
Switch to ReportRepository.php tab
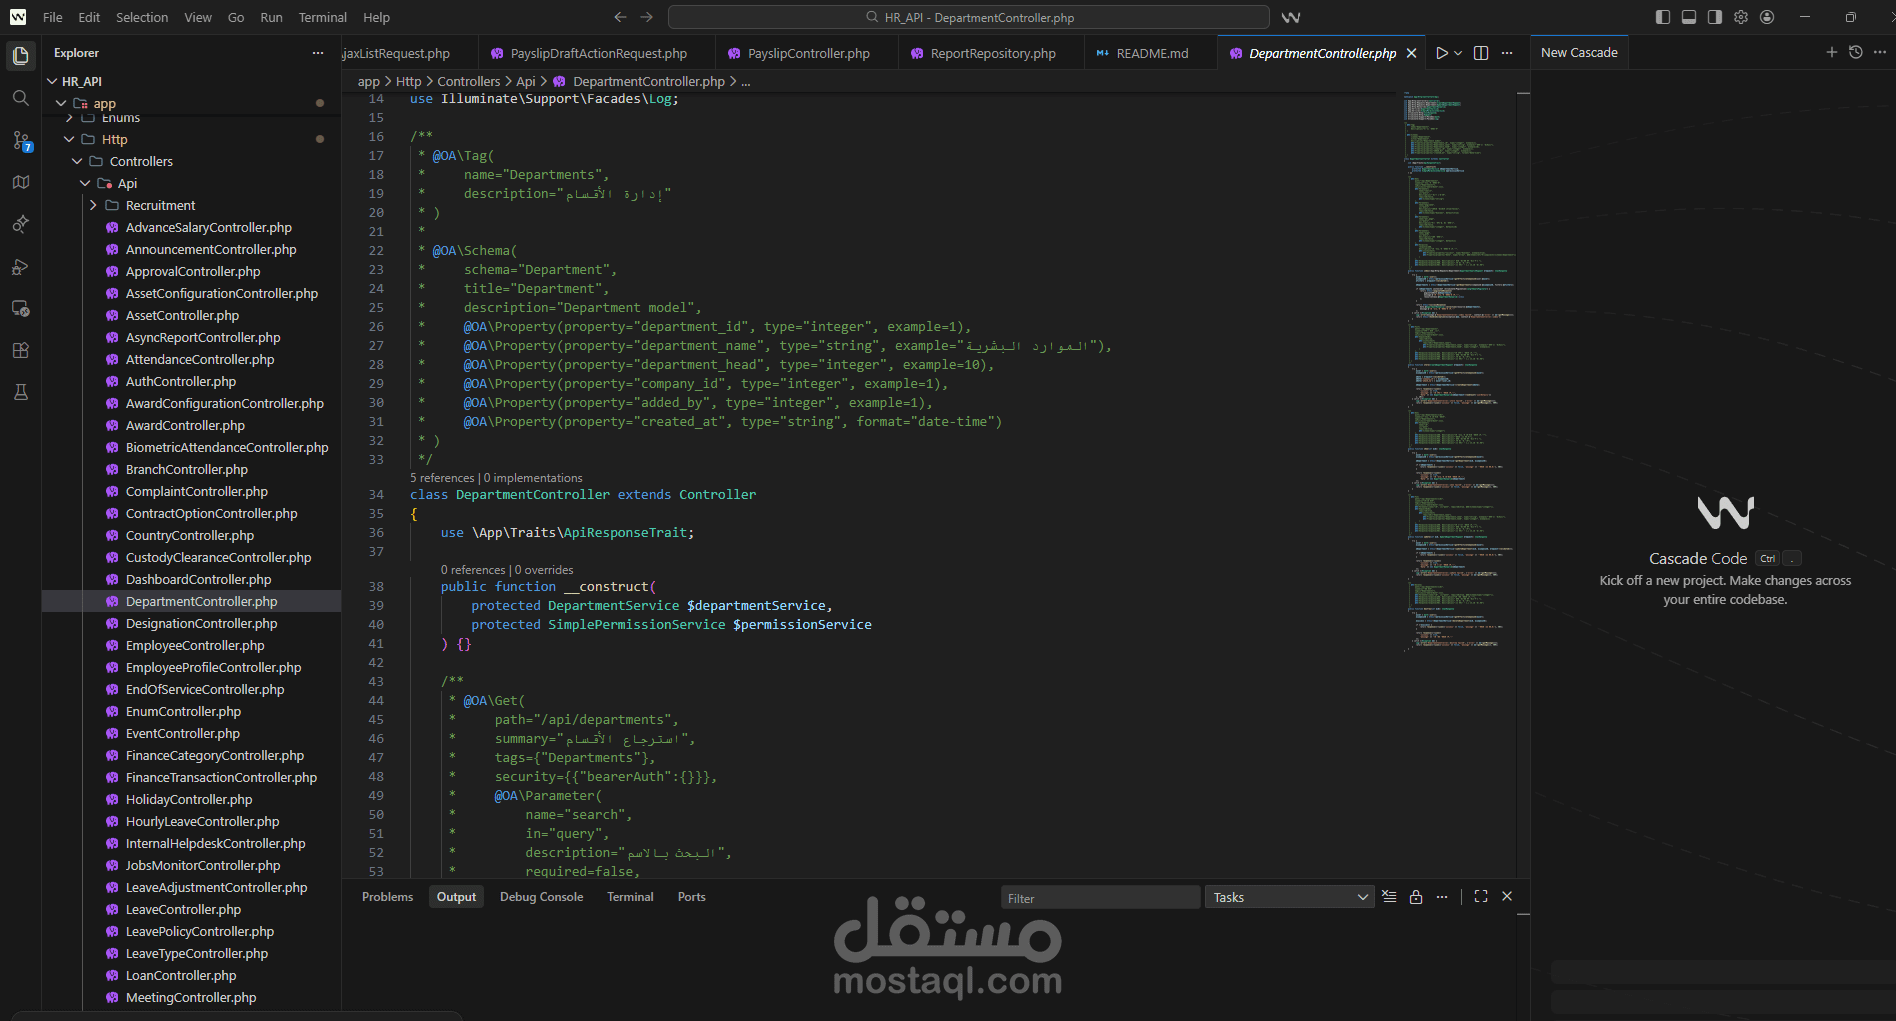(991, 53)
